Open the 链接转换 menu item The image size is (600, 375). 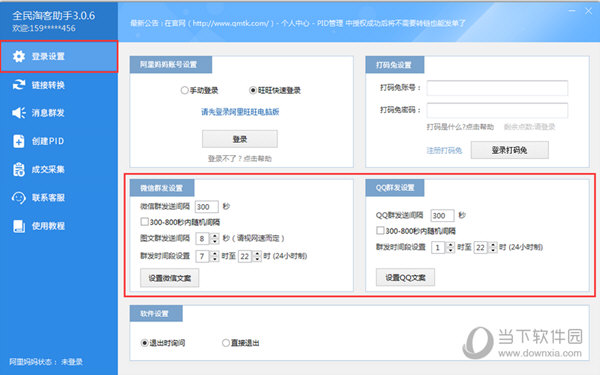tap(59, 85)
